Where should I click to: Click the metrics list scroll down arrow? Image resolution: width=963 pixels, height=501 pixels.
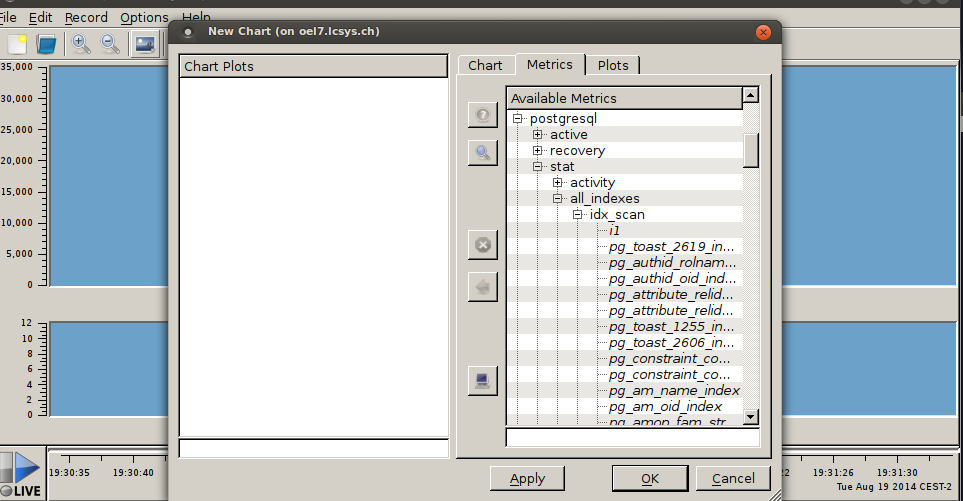pyautogui.click(x=751, y=417)
